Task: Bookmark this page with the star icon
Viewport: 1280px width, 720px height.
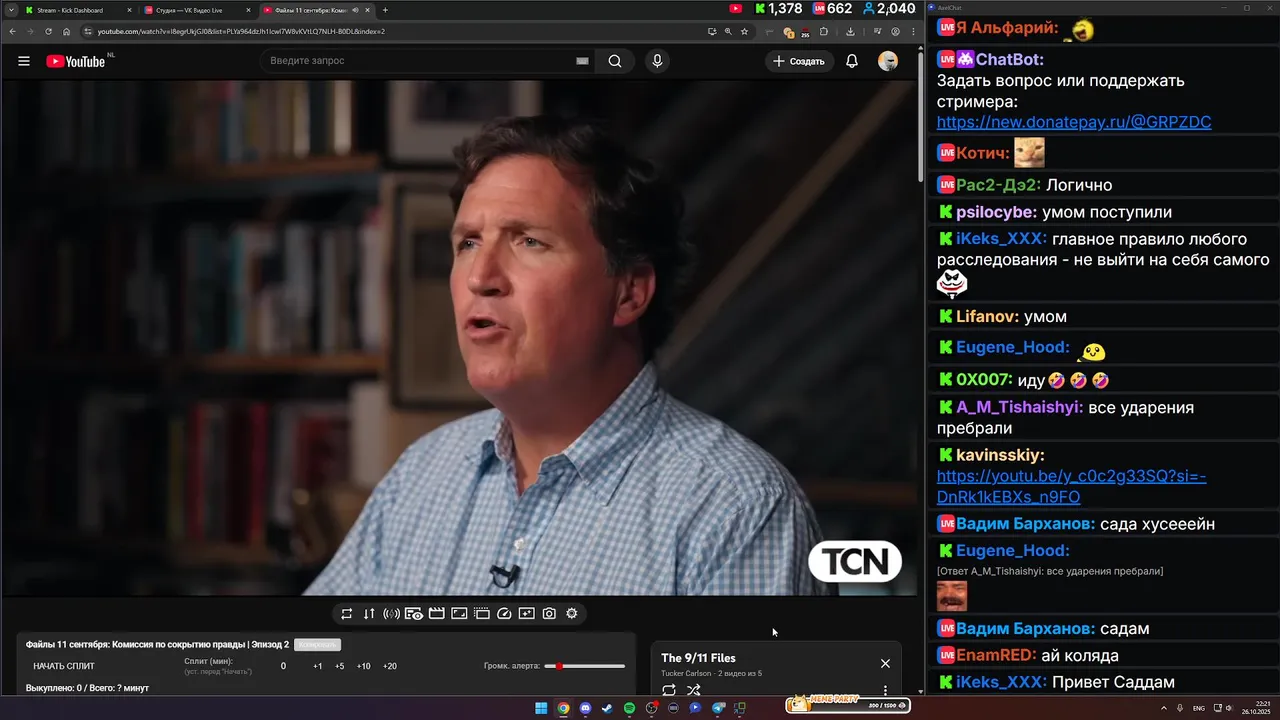Action: click(744, 31)
